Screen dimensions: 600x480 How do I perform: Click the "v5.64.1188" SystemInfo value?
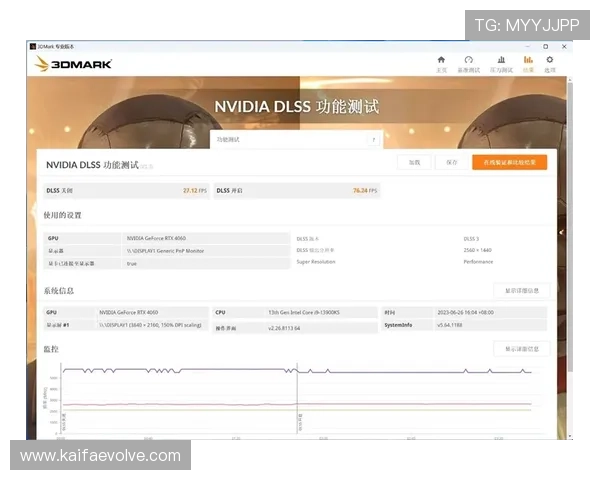(x=450, y=325)
